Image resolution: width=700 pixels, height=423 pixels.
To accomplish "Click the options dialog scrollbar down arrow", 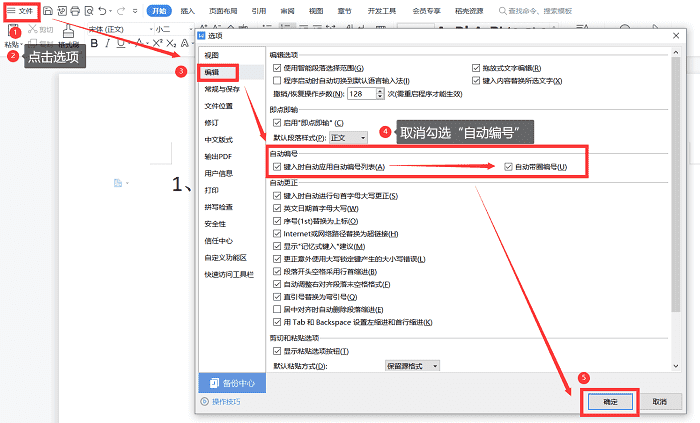I will pyautogui.click(x=676, y=366).
